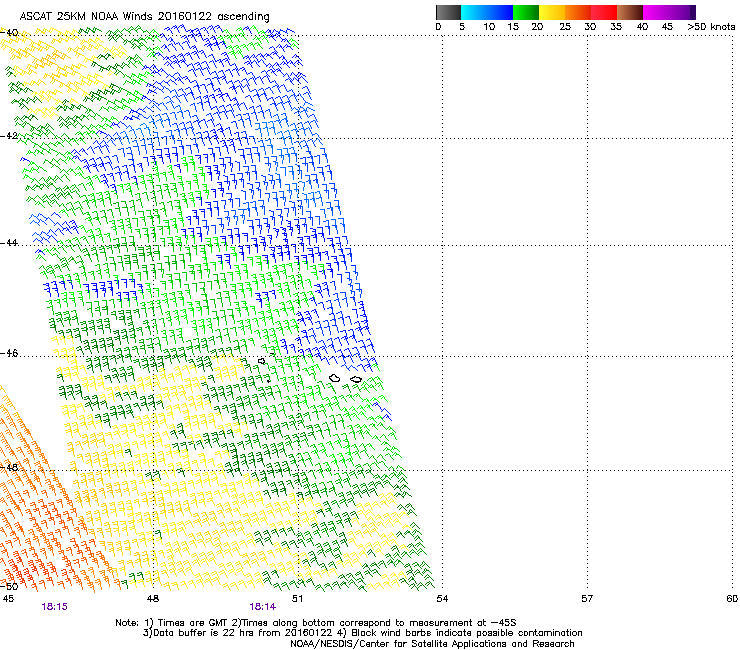Viewport: 740px width, 650px height.
Task: Click the purple pass time '18:15'
Action: point(54,607)
